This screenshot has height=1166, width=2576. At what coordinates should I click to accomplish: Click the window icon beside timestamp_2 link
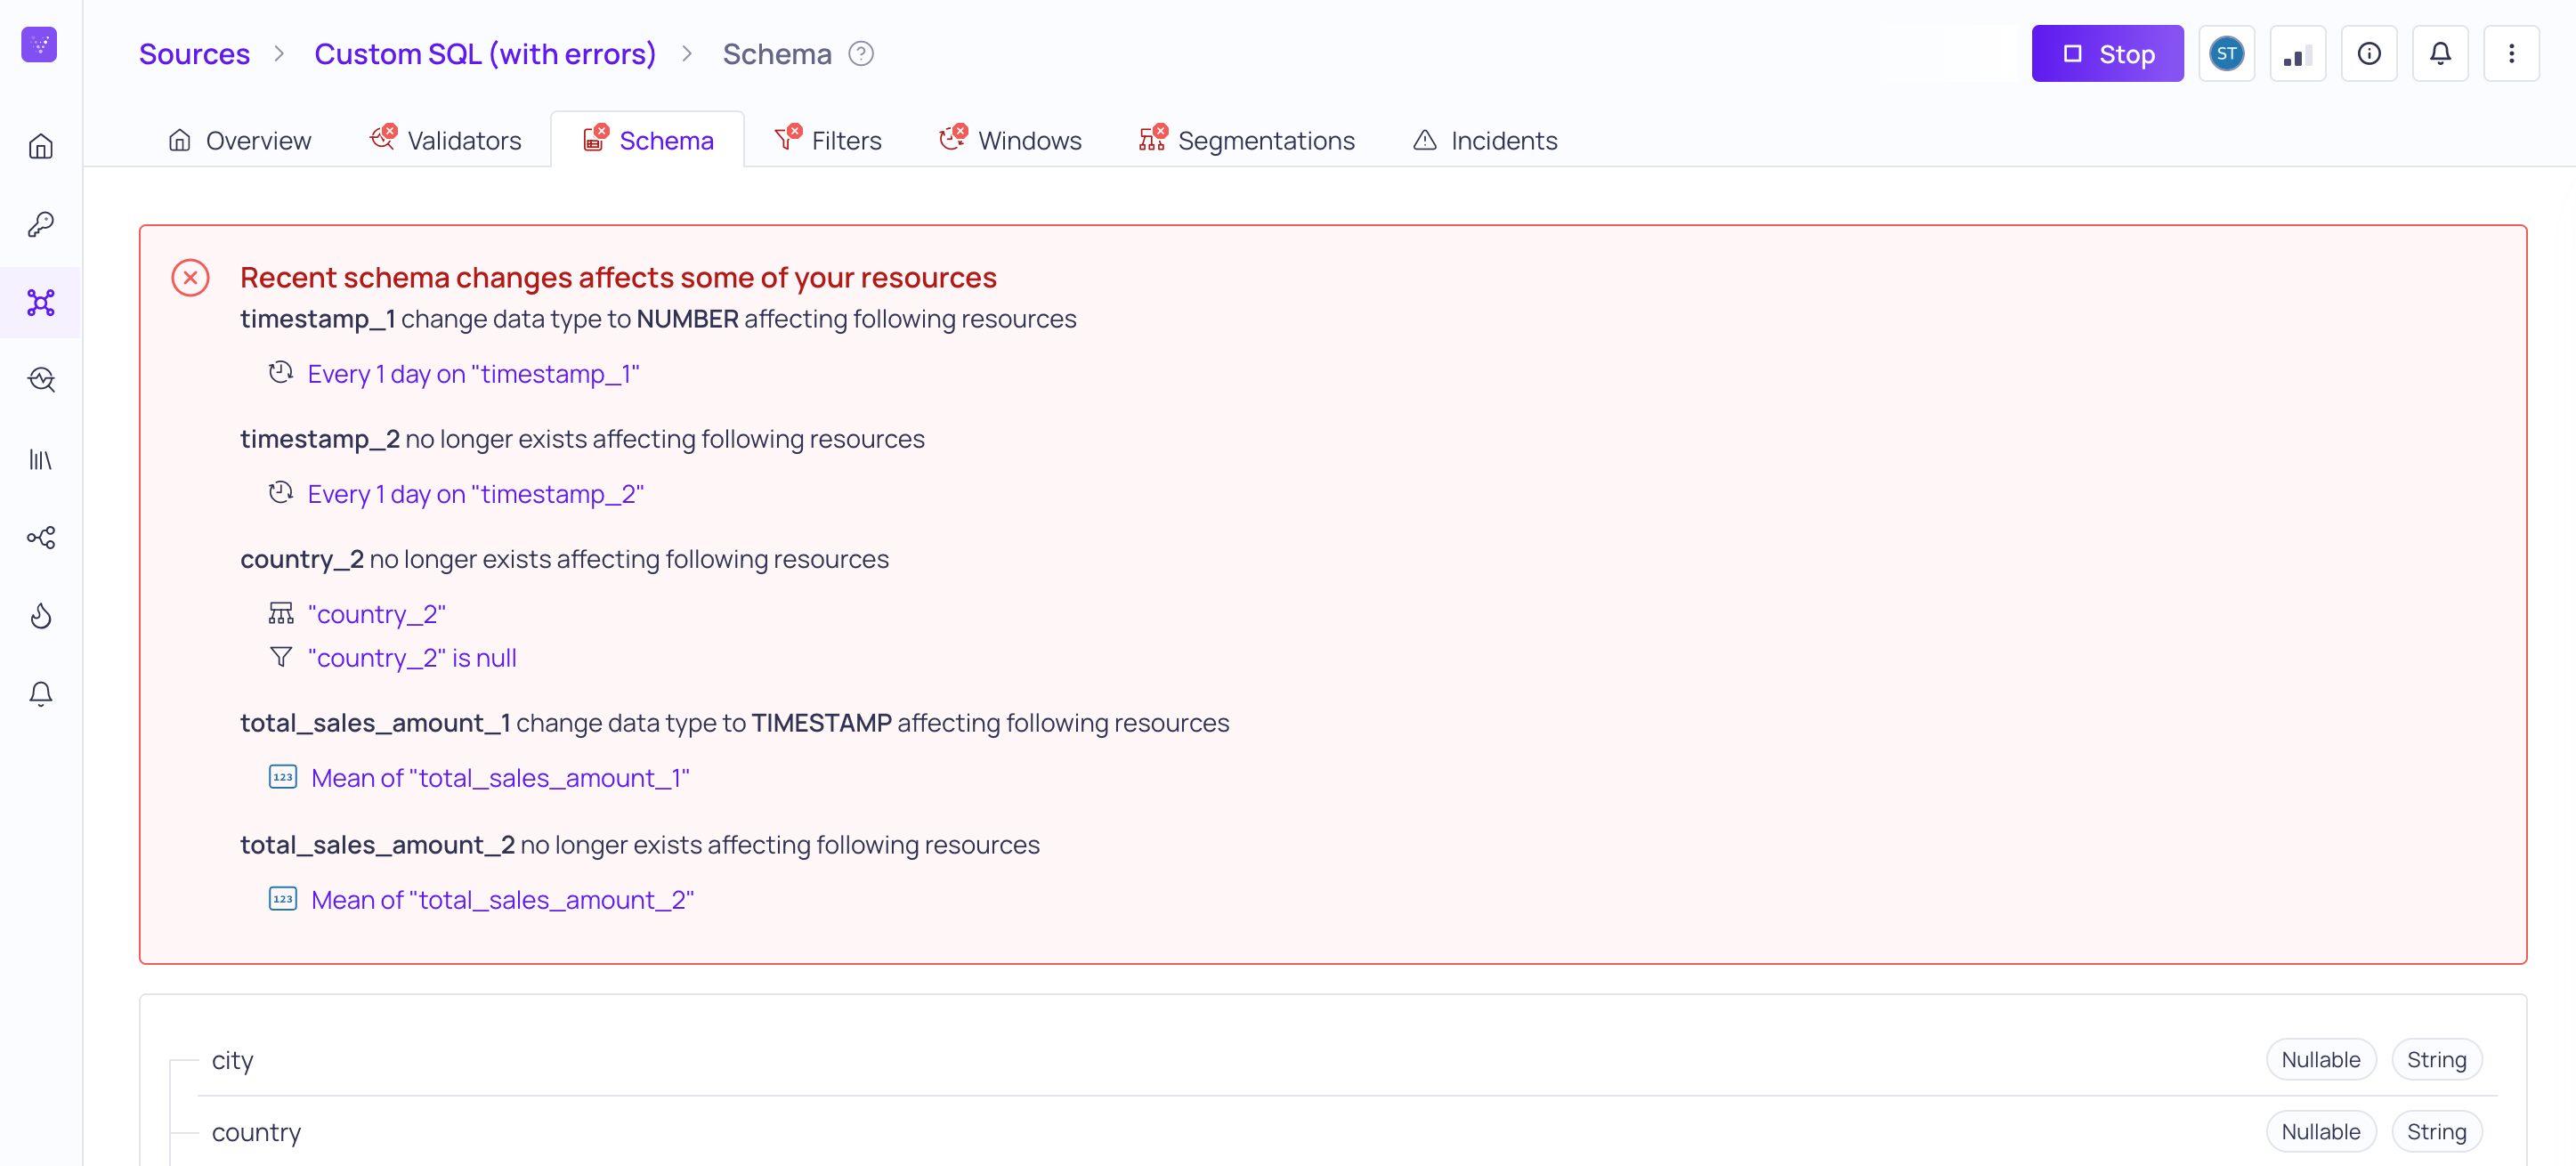click(281, 492)
